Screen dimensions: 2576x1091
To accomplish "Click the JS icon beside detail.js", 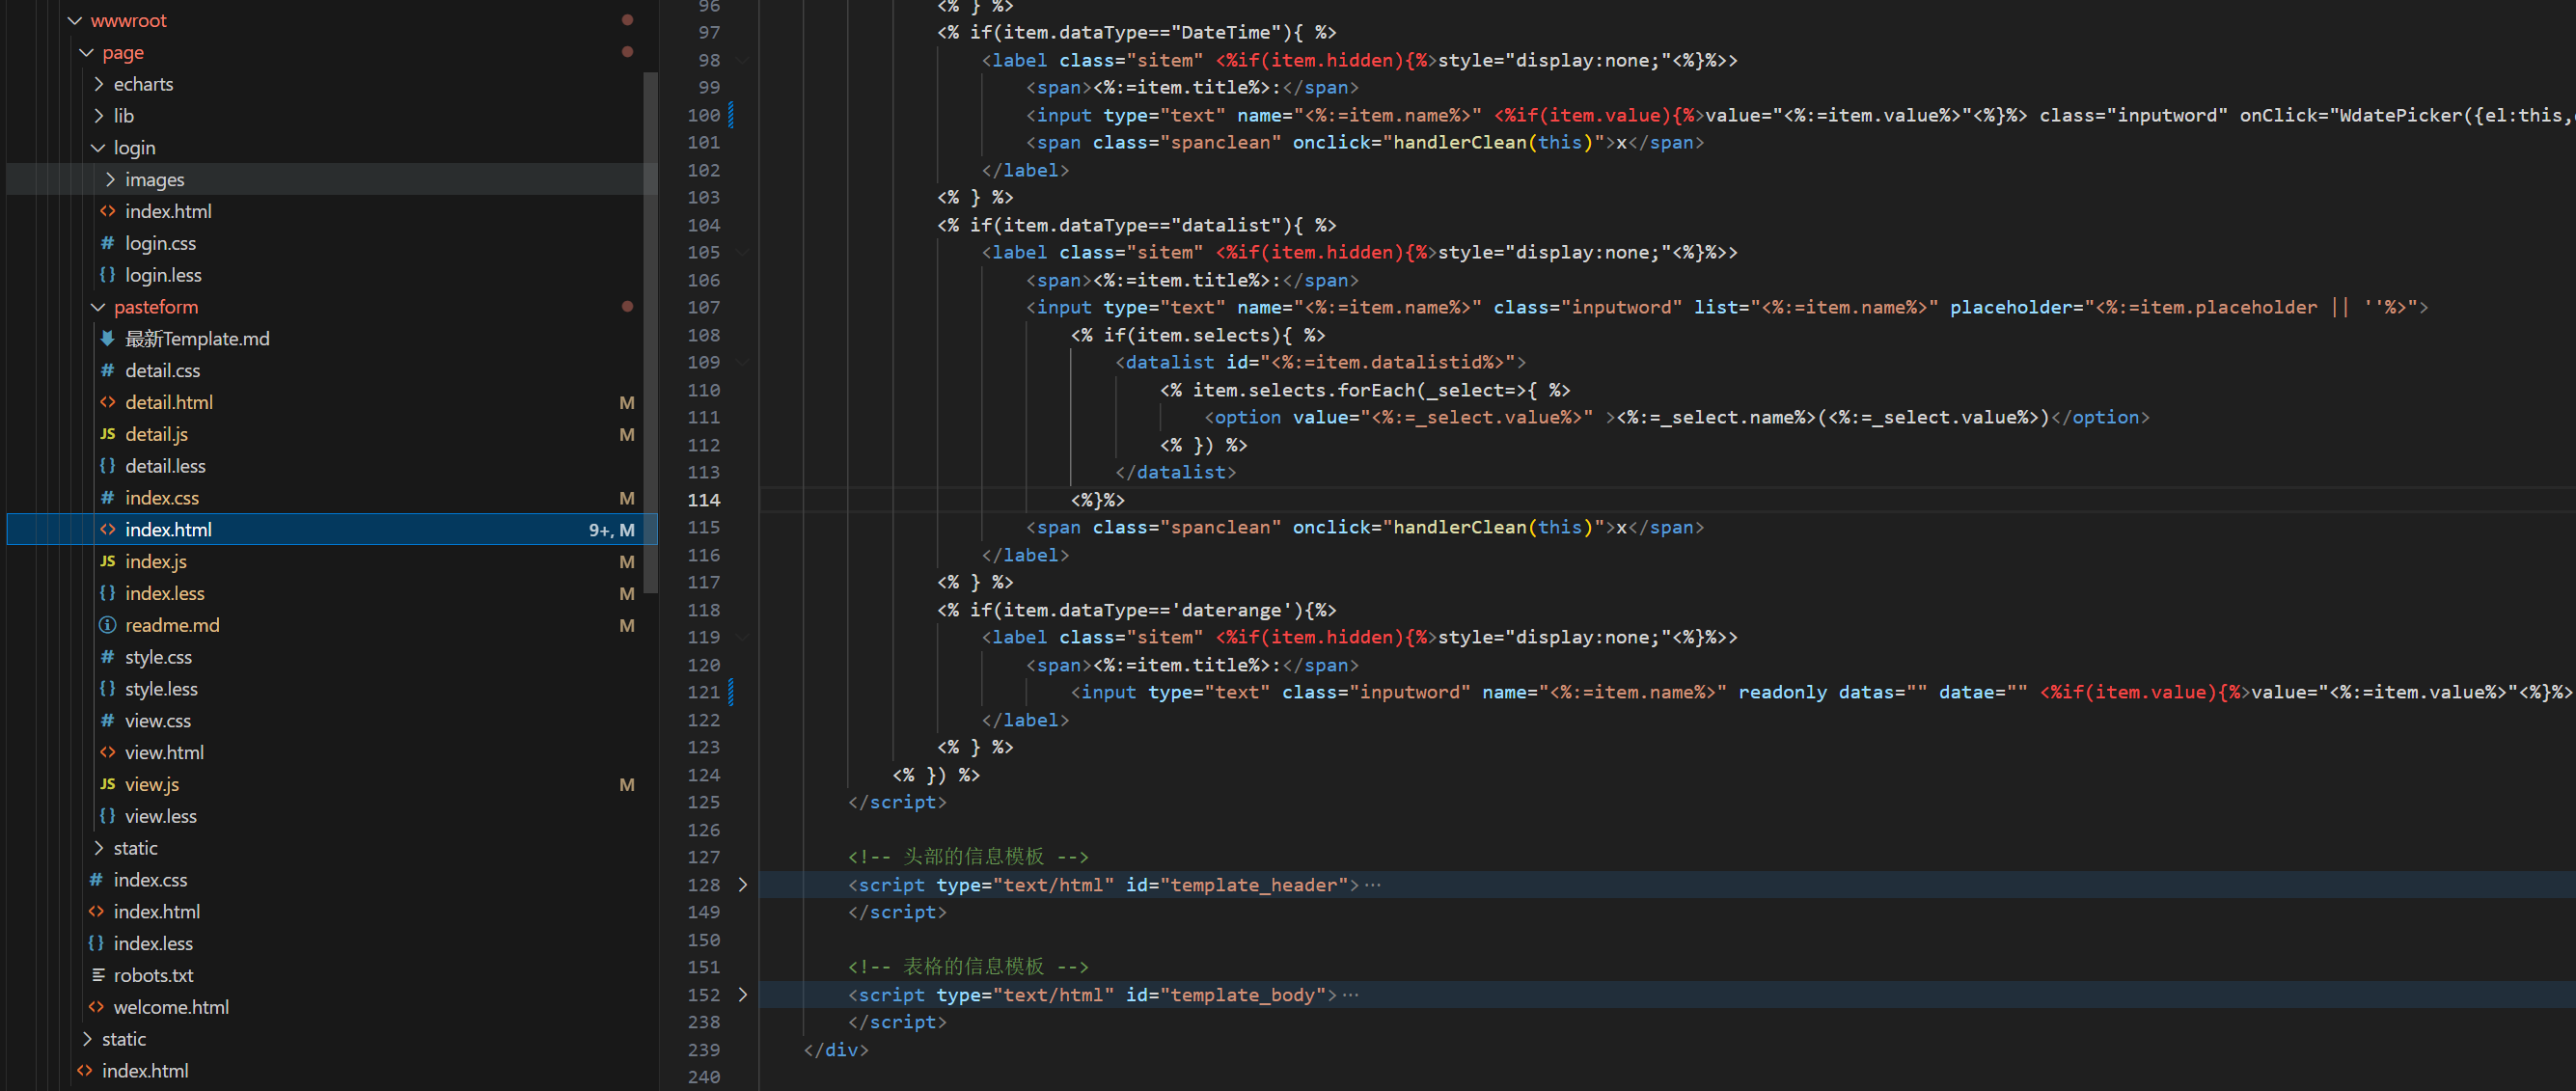I will coord(107,434).
